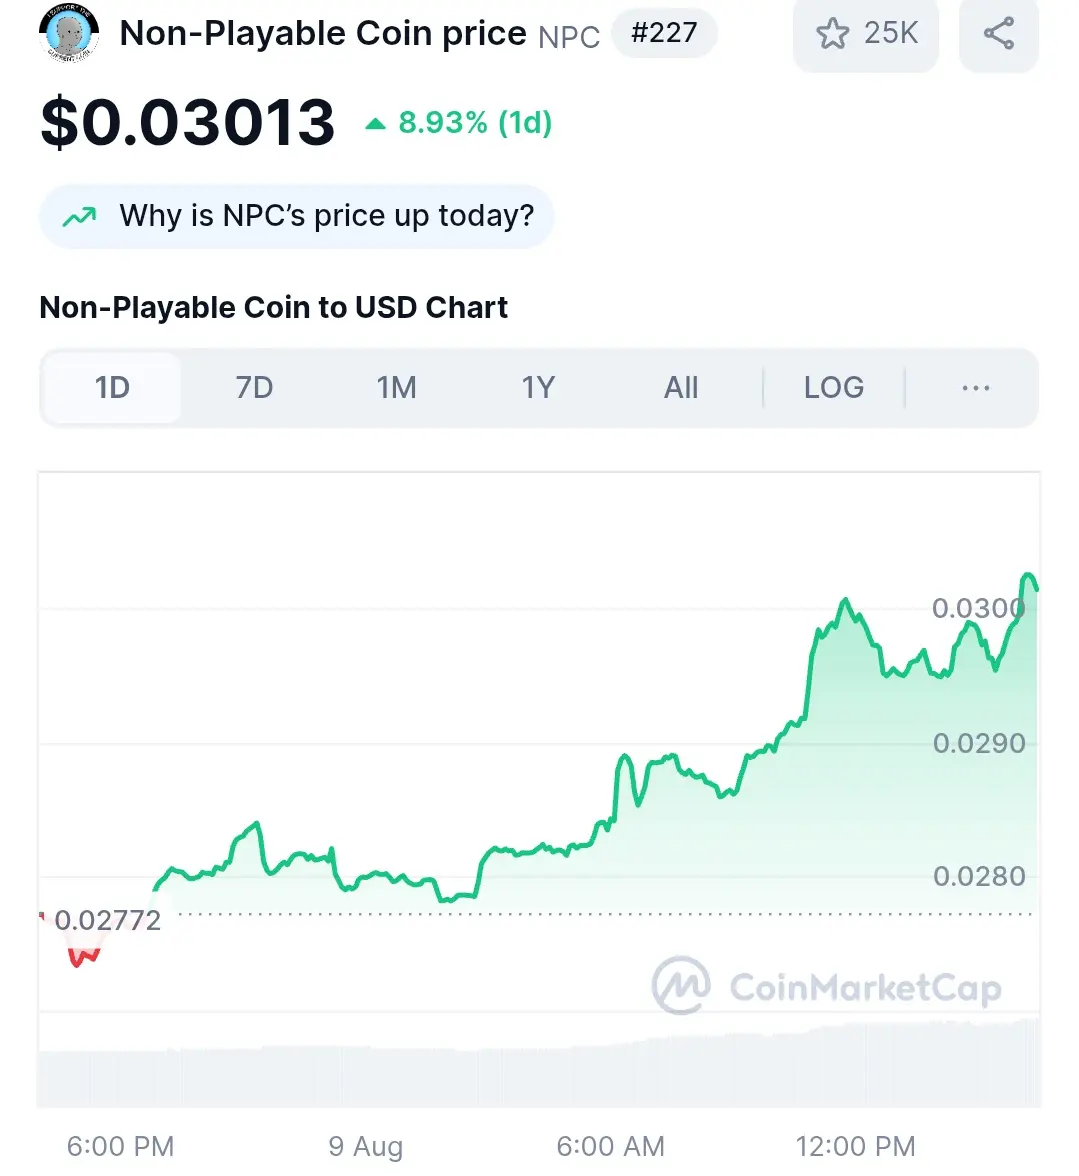Select the 1Y chart range
The image size is (1079, 1176).
538,388
